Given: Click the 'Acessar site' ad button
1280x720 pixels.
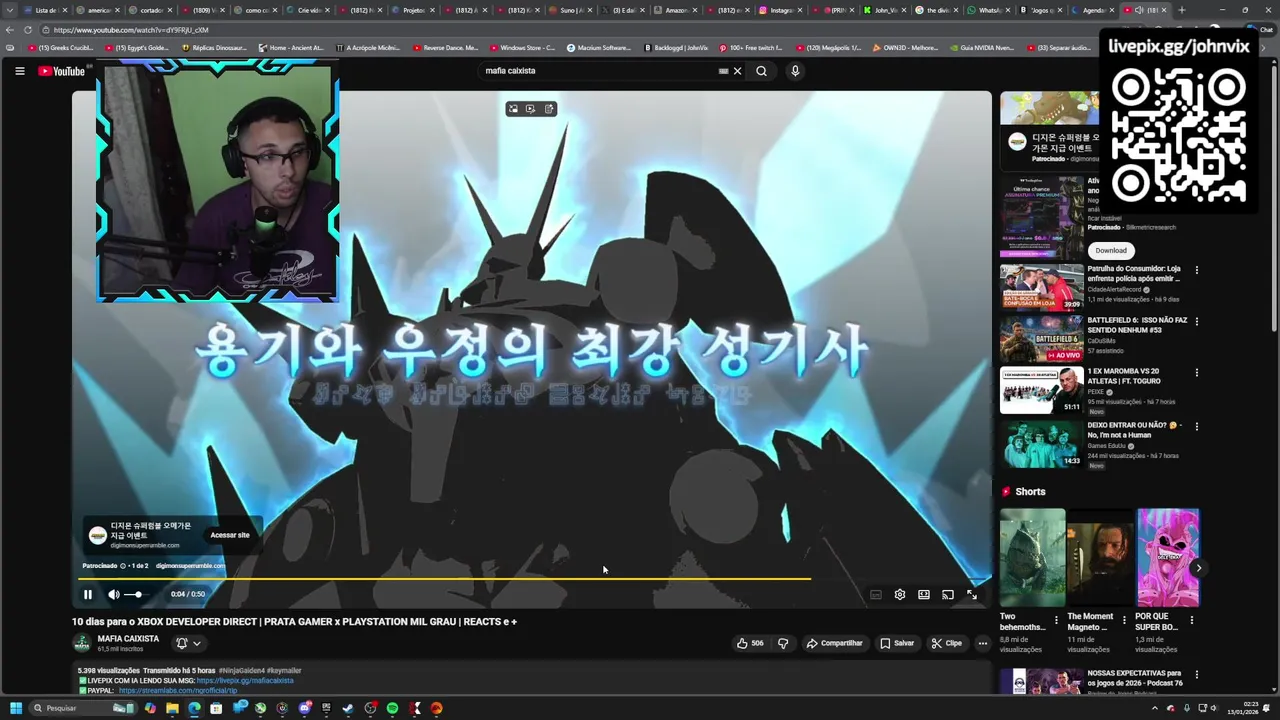Looking at the screenshot, I should coord(230,535).
